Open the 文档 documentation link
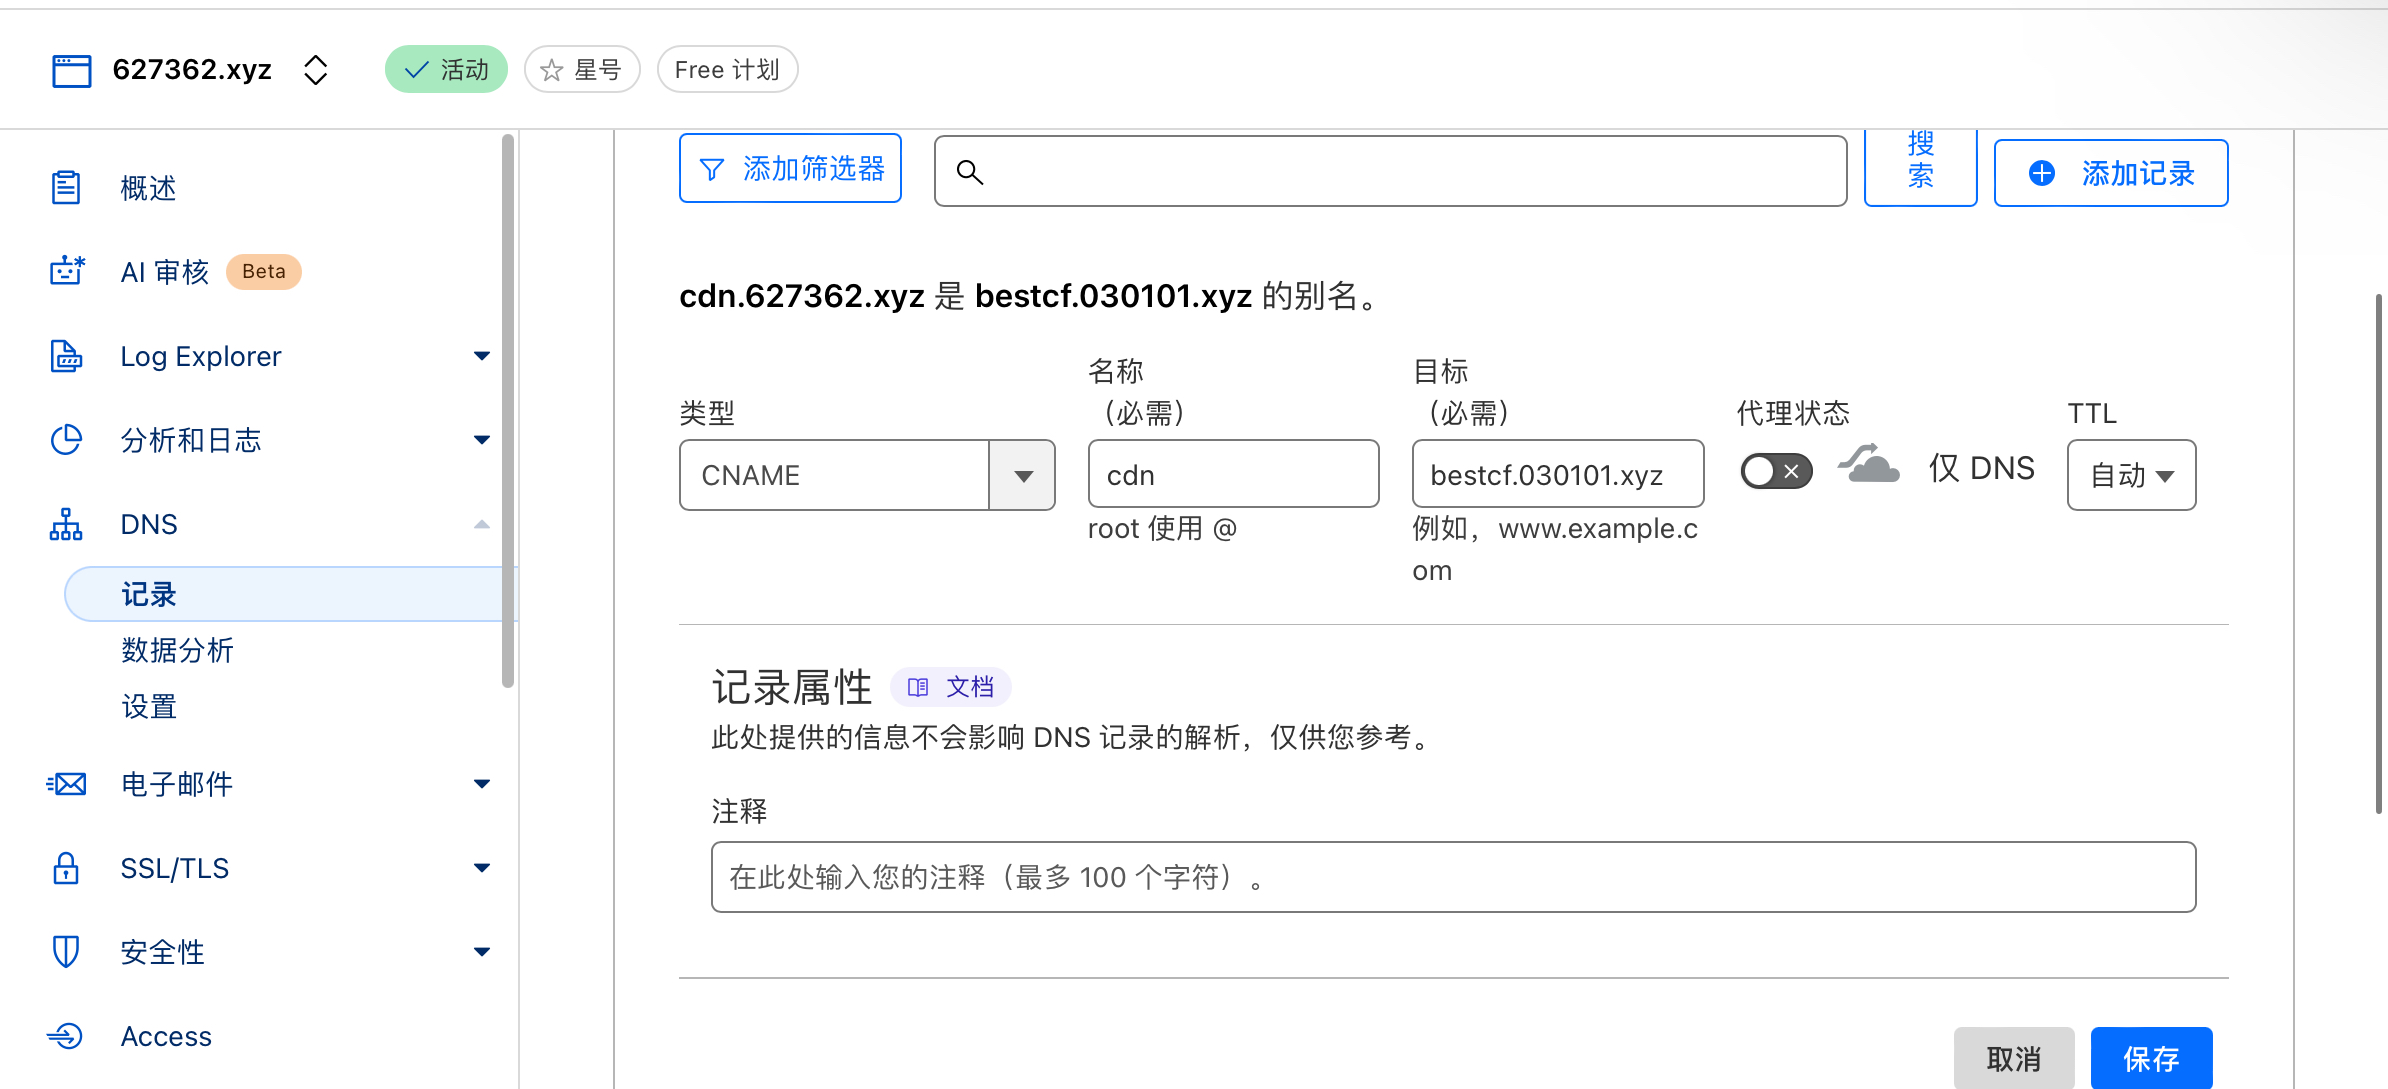The image size is (2388, 1089). [951, 687]
